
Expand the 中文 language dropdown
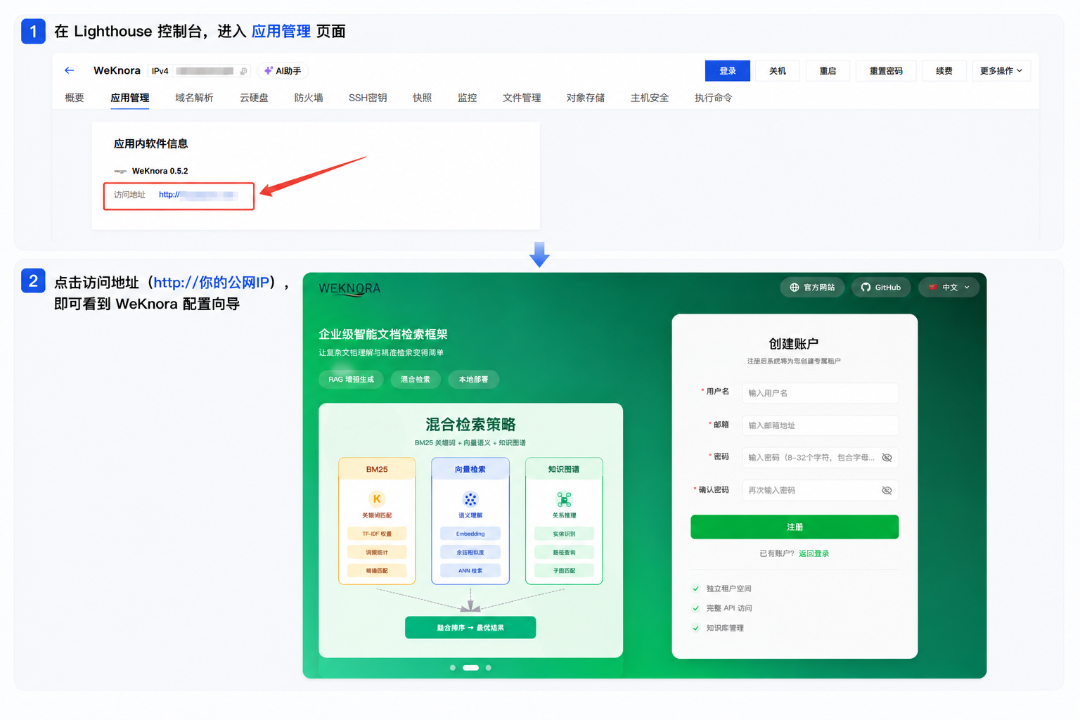948,287
